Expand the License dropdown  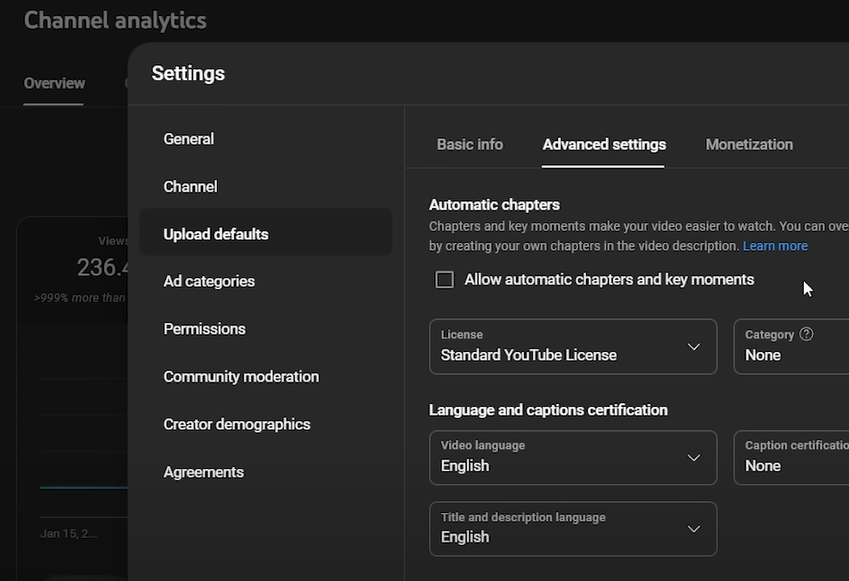[573, 347]
